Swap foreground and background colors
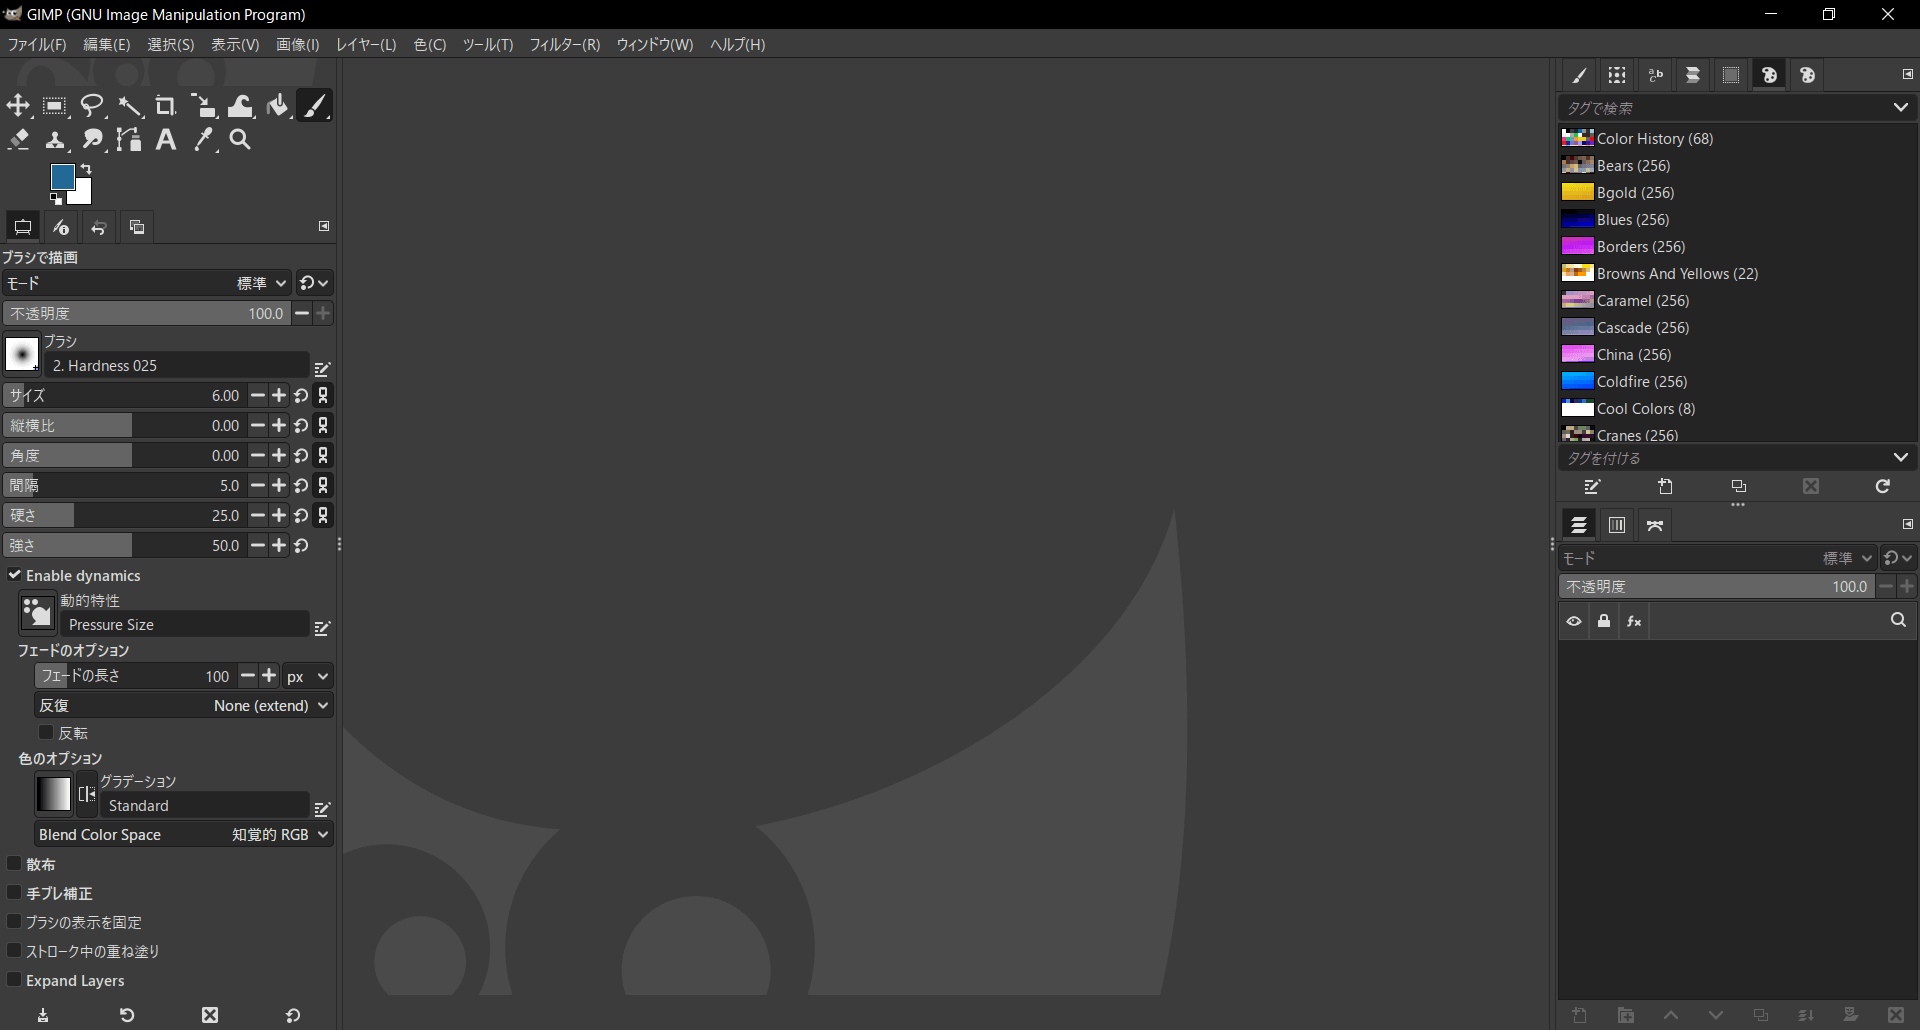This screenshot has width=1920, height=1030. (x=86, y=169)
